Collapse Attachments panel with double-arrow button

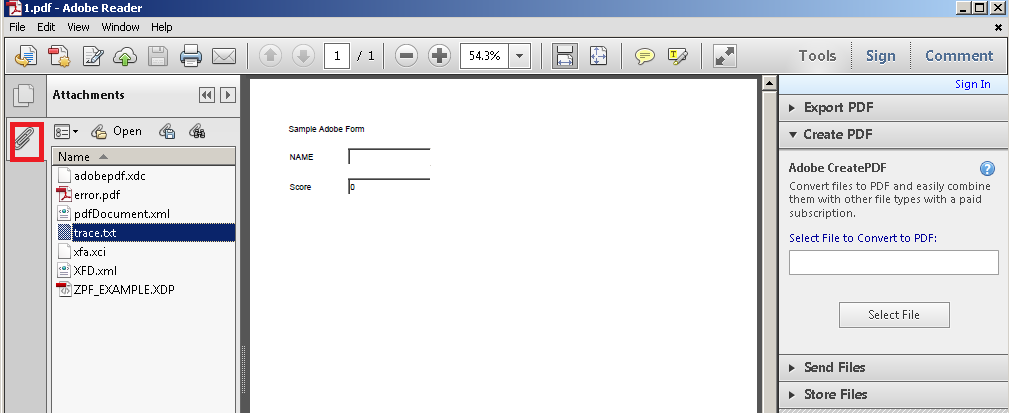207,95
